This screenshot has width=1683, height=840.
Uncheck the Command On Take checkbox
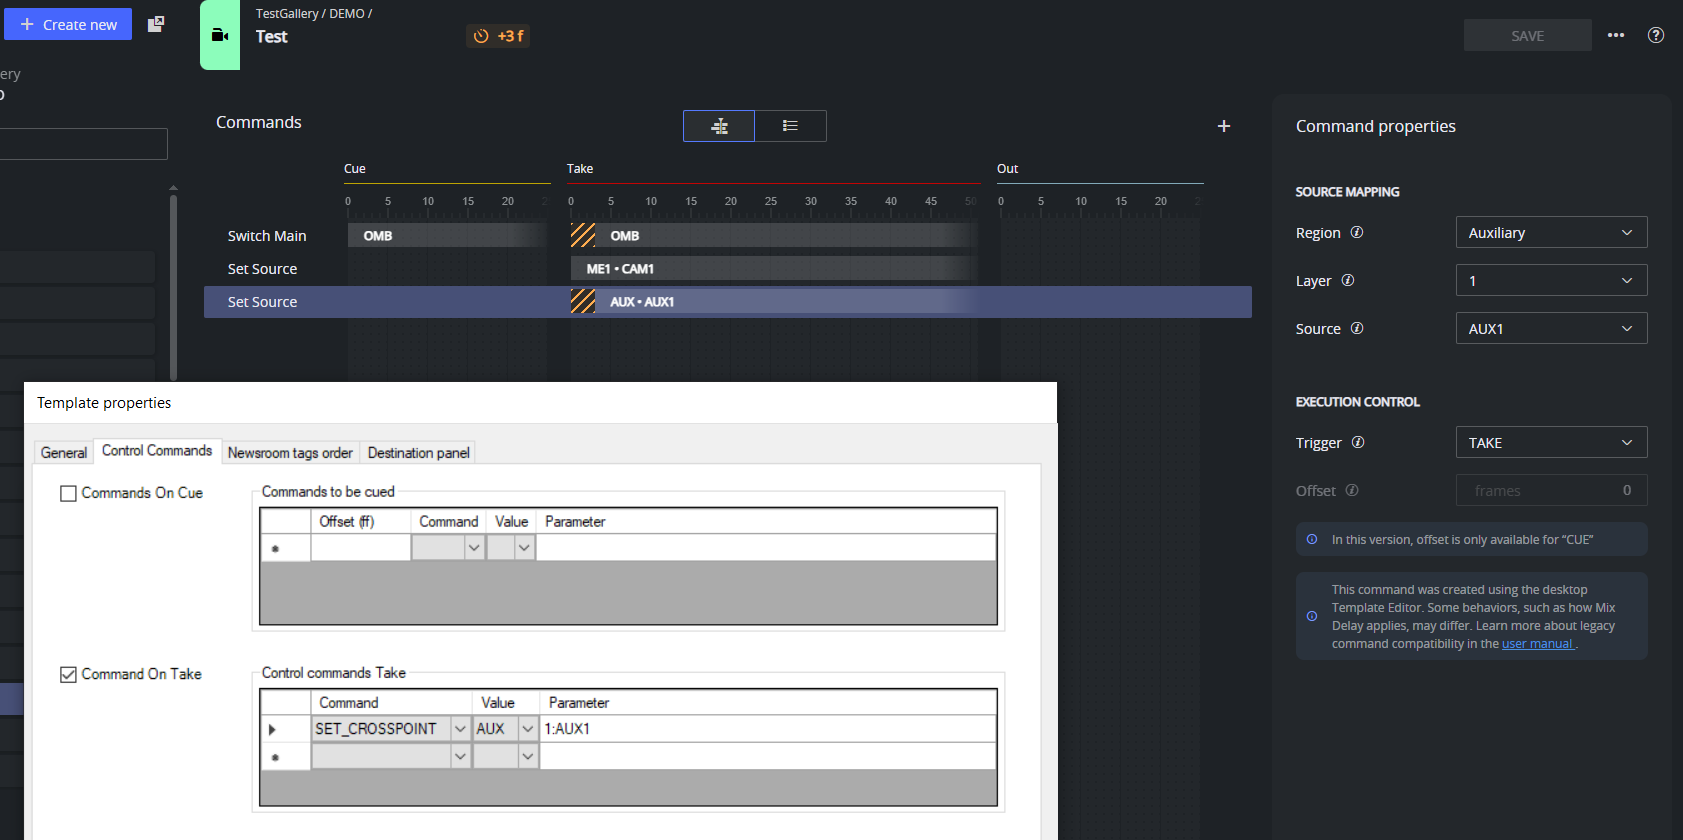(68, 675)
